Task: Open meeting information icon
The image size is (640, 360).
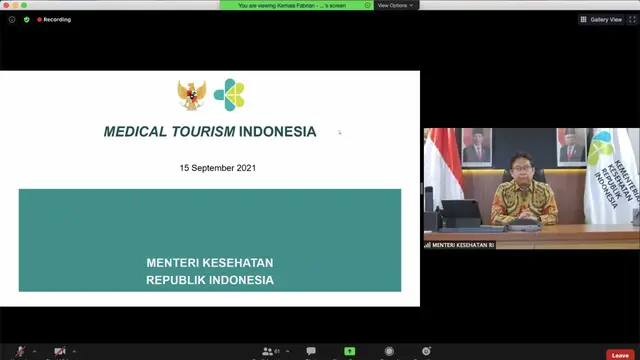Action: tap(12, 20)
